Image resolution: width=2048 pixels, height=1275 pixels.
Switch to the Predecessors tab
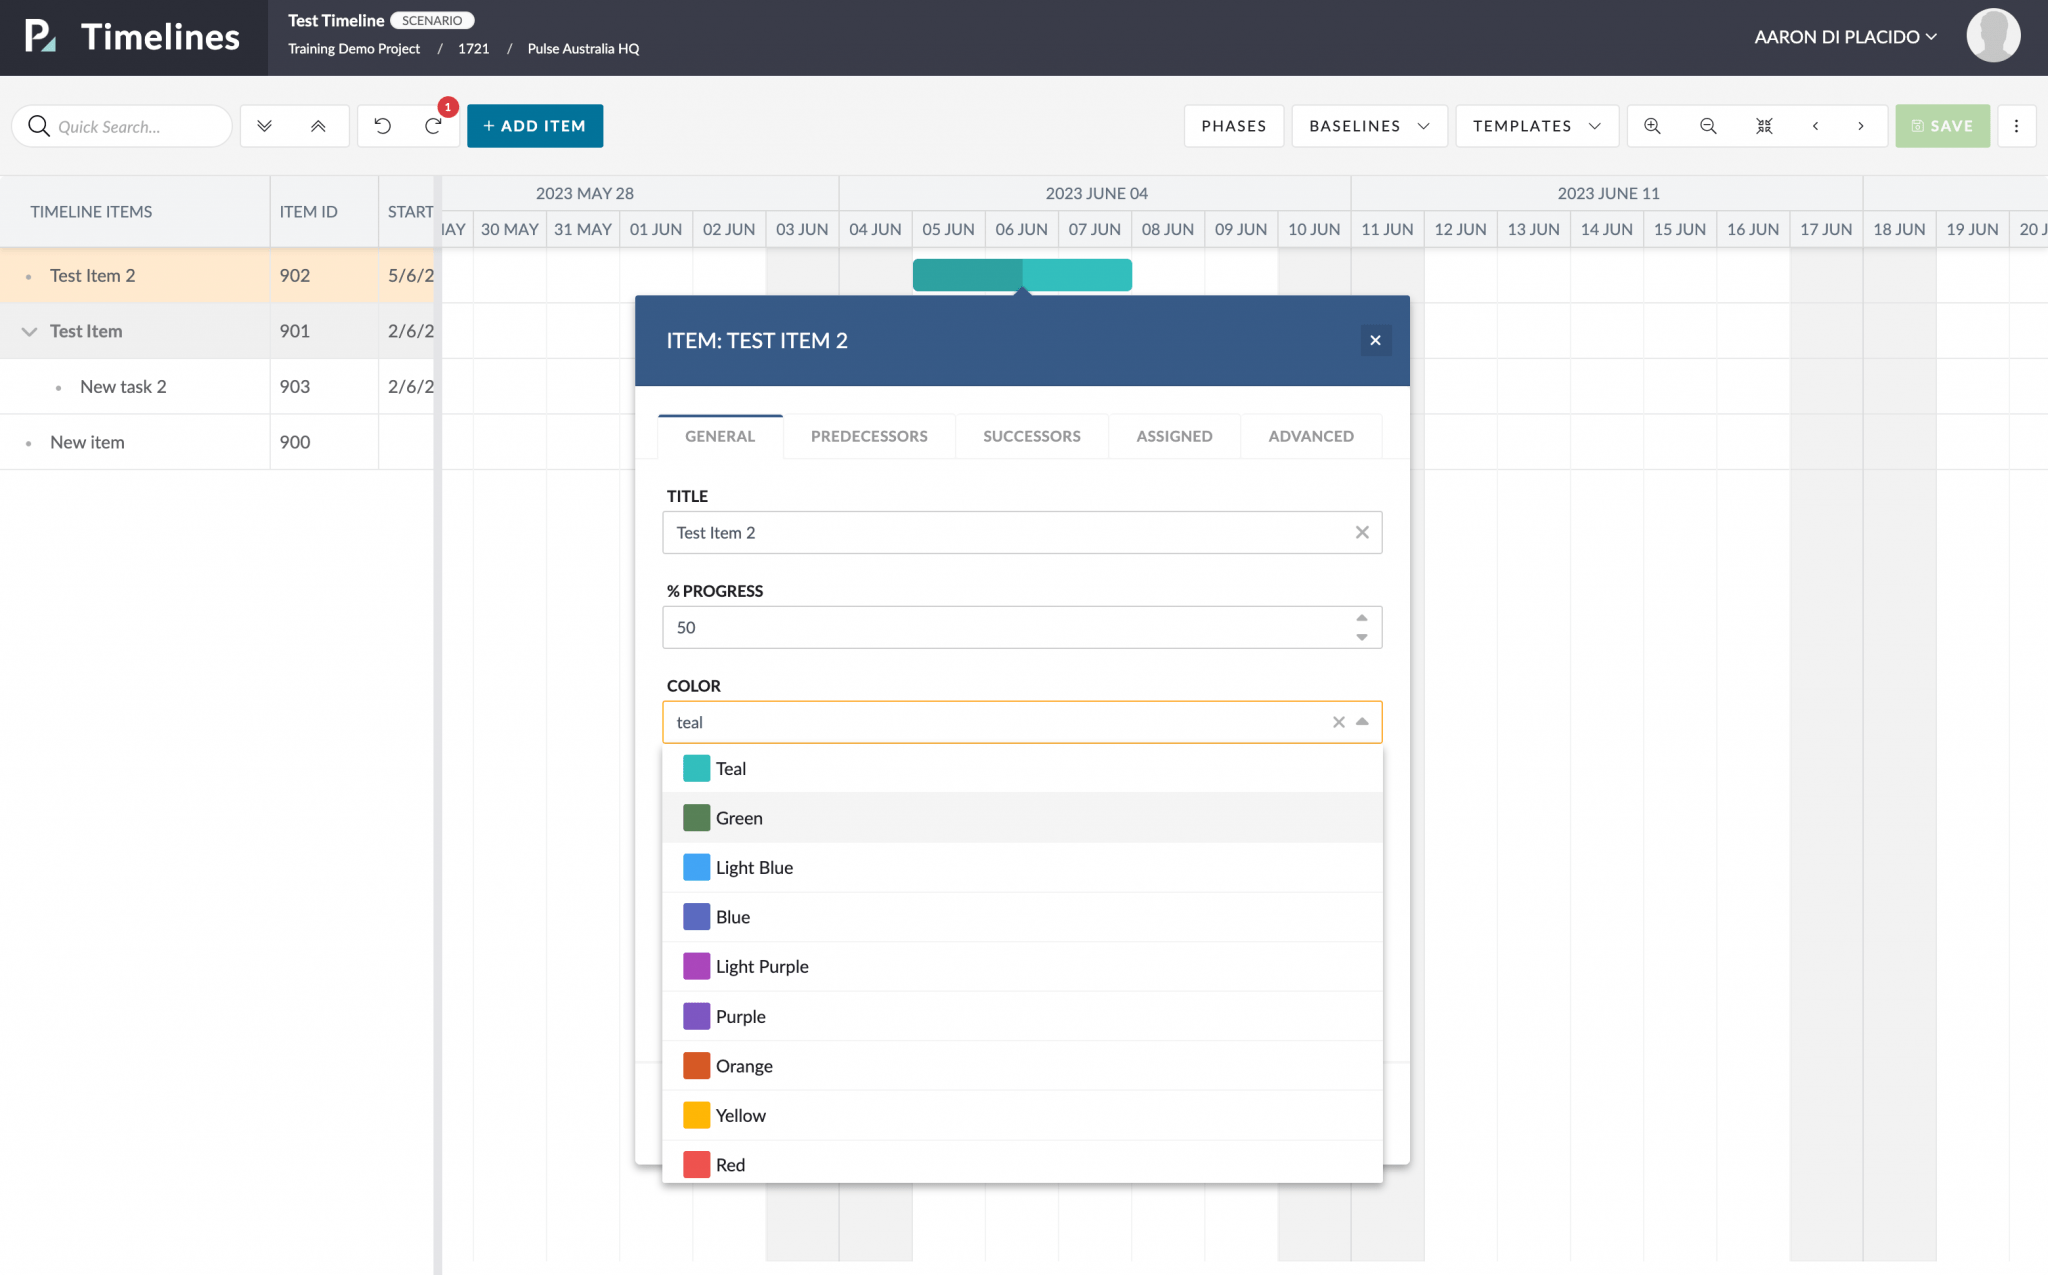pyautogui.click(x=868, y=436)
